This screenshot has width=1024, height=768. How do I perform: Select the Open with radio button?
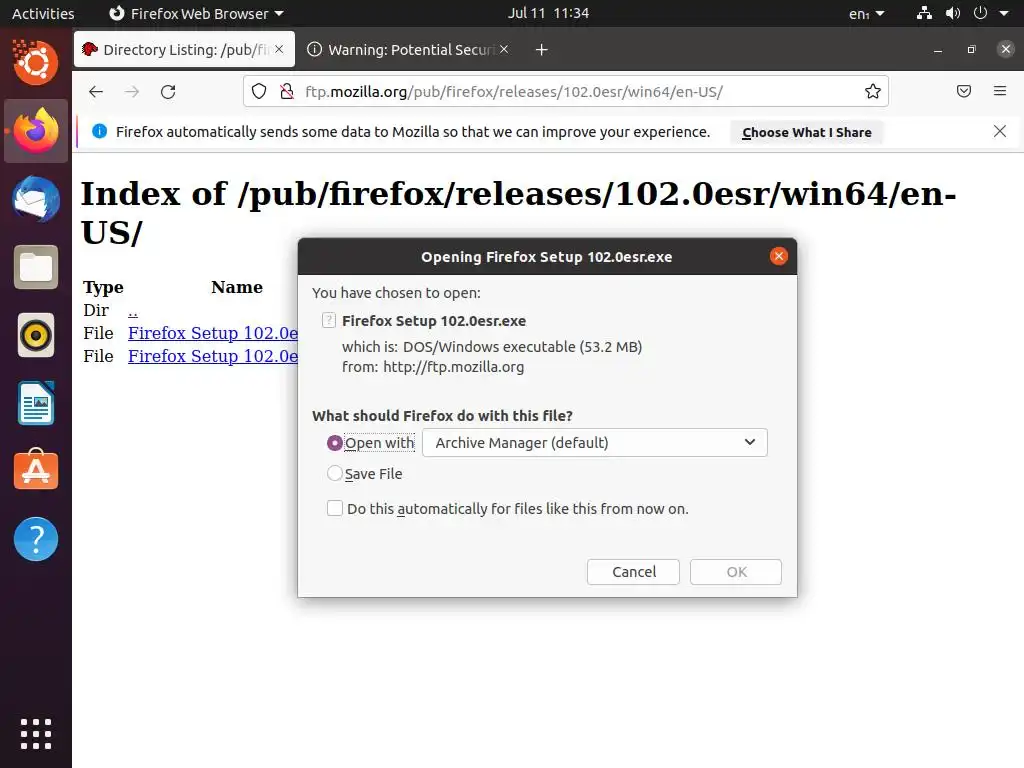[x=334, y=443]
